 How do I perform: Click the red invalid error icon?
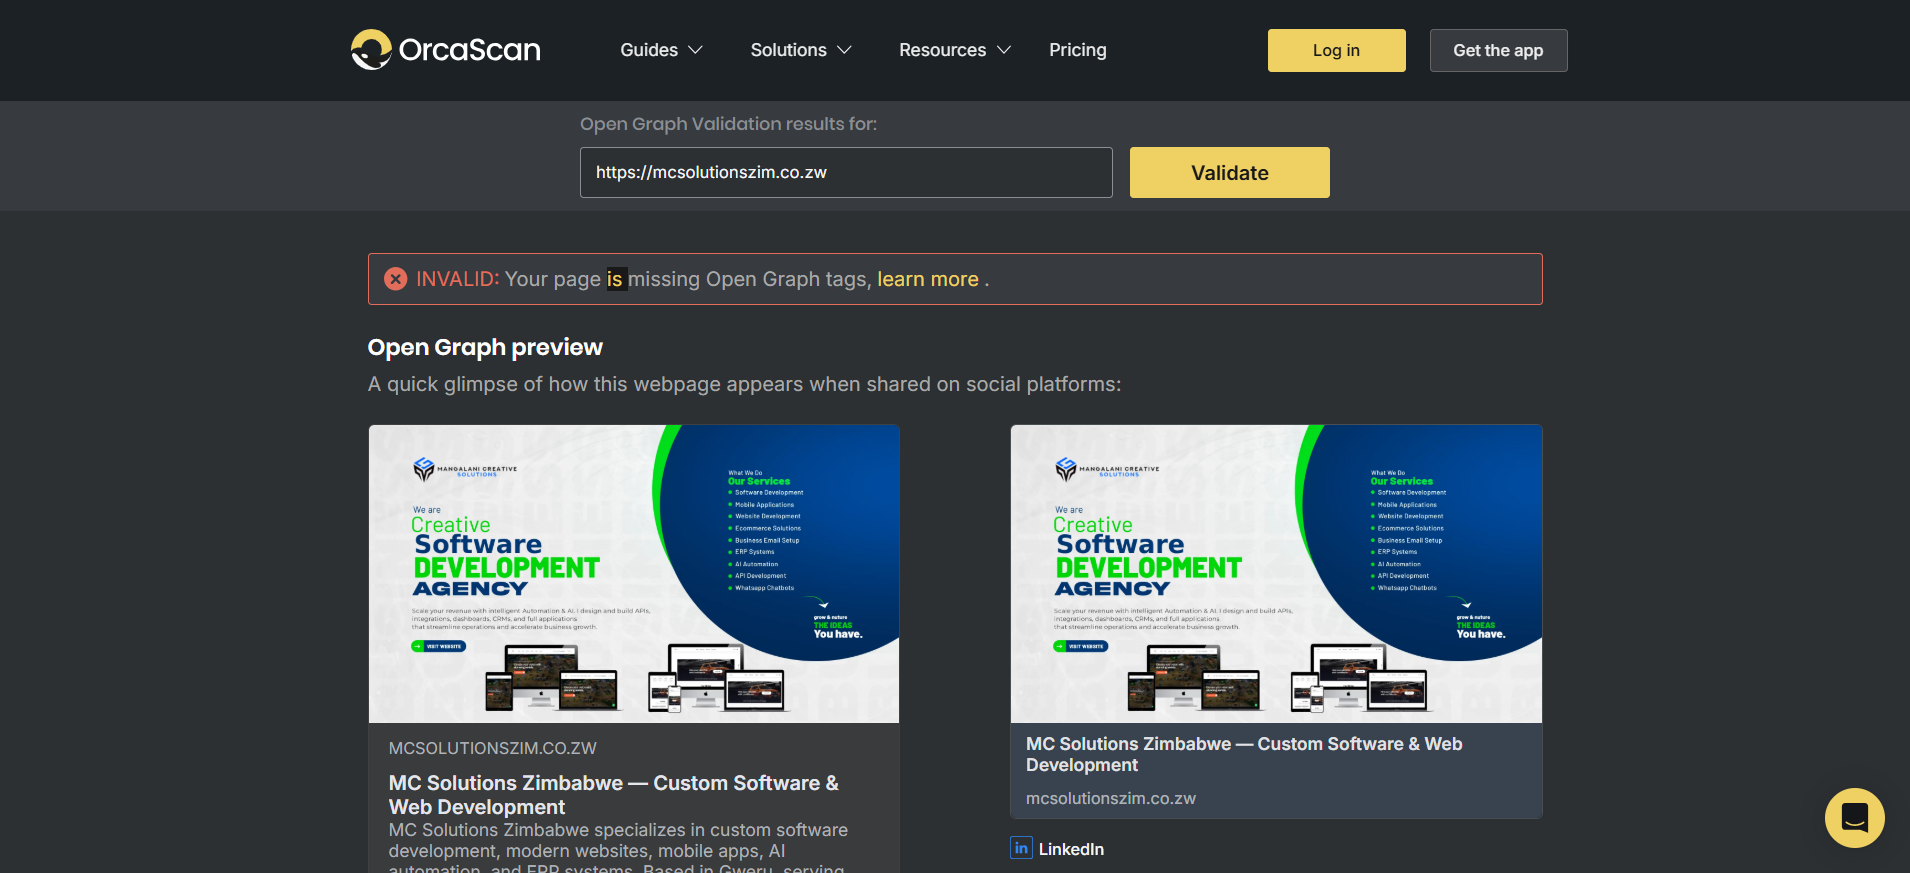pyautogui.click(x=396, y=279)
